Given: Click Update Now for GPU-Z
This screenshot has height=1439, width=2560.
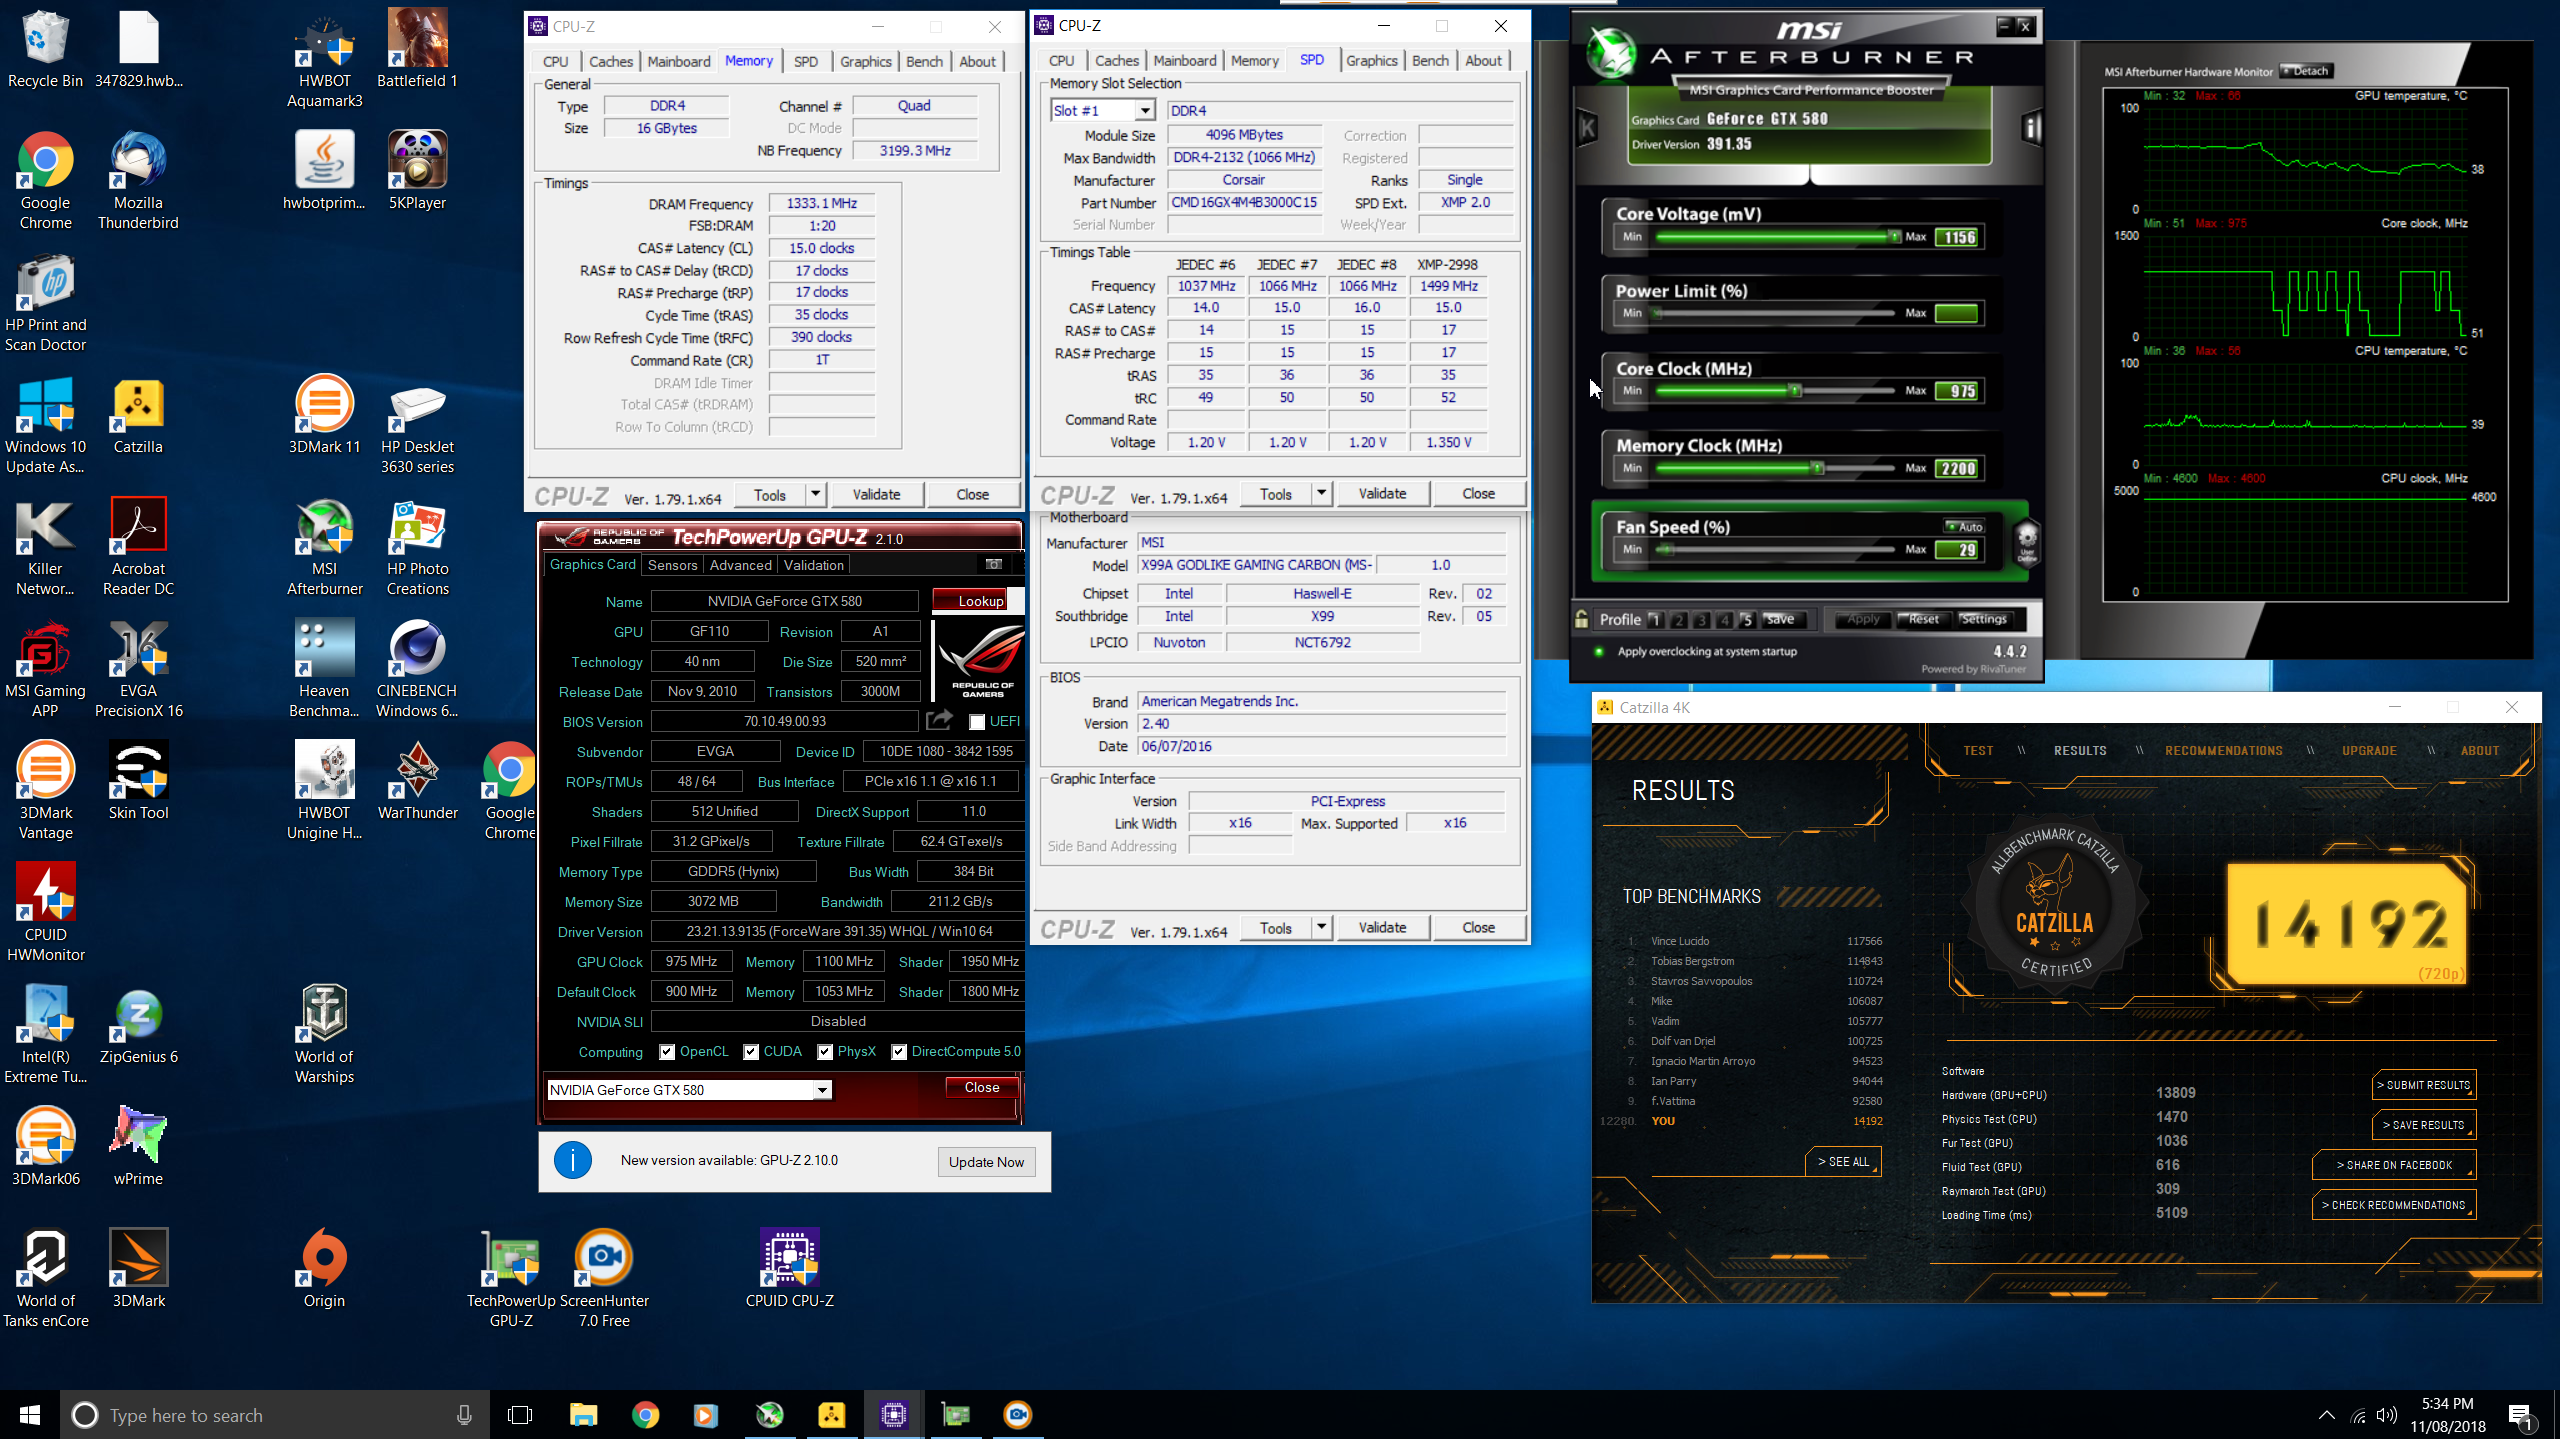Looking at the screenshot, I should click(x=986, y=1162).
